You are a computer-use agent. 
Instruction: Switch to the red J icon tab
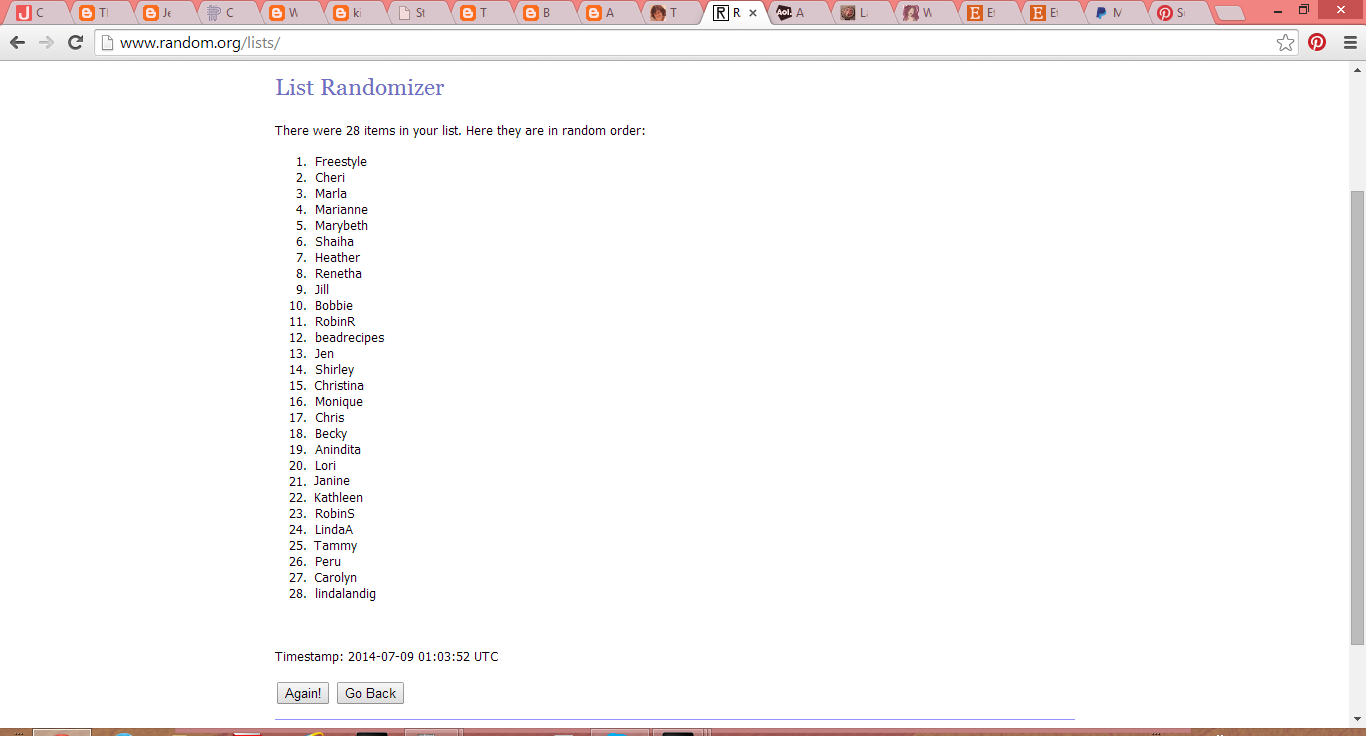click(x=37, y=13)
